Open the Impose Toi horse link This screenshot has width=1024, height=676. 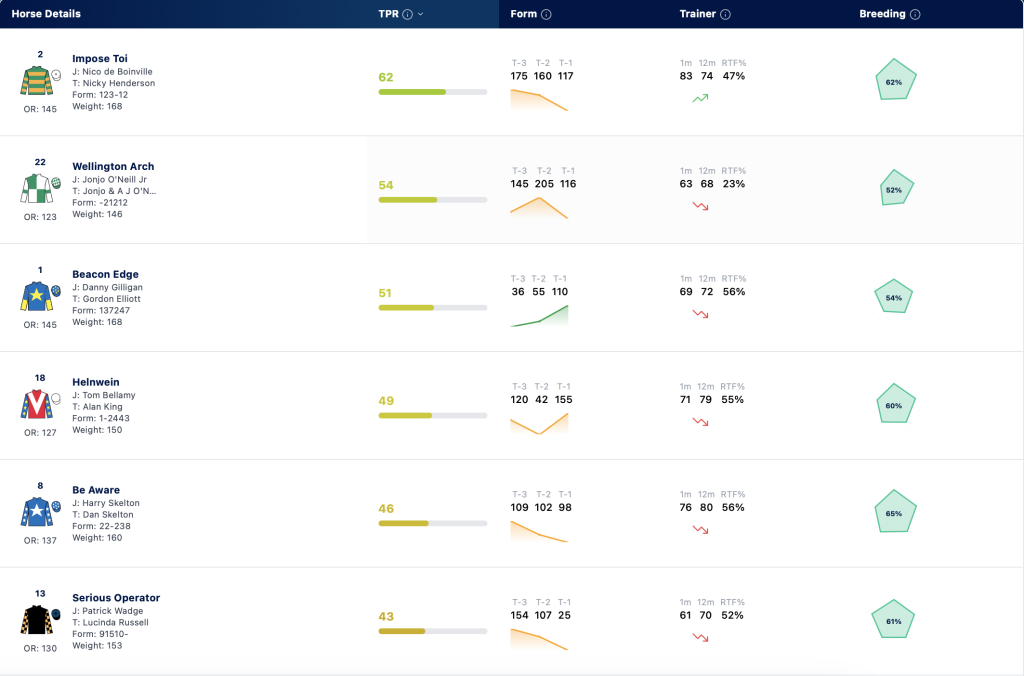(x=100, y=58)
